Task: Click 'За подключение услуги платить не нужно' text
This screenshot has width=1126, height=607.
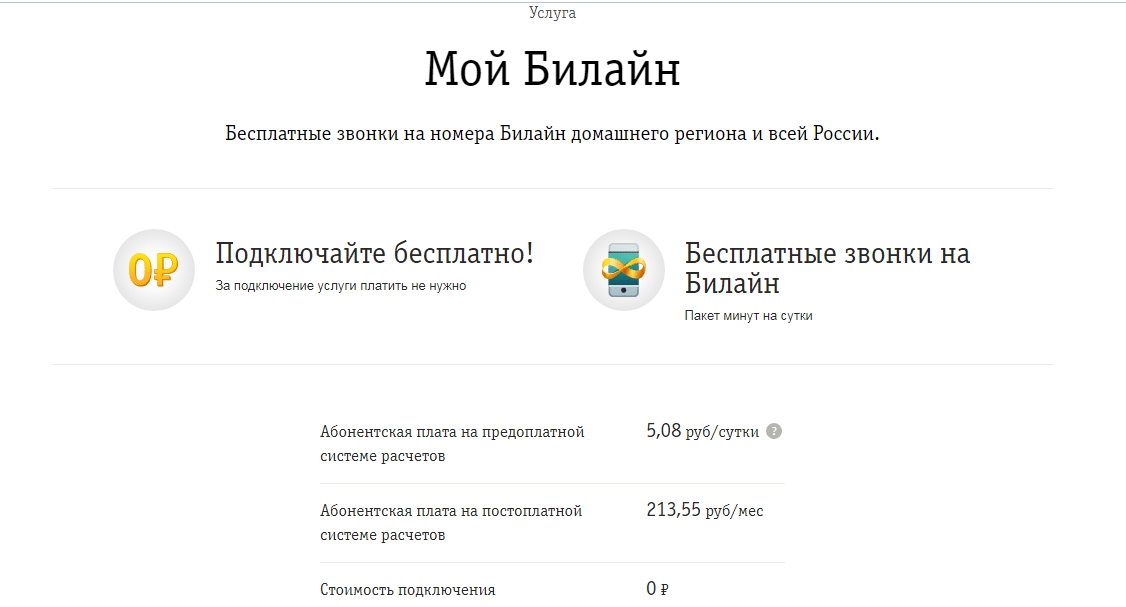Action: coord(341,286)
